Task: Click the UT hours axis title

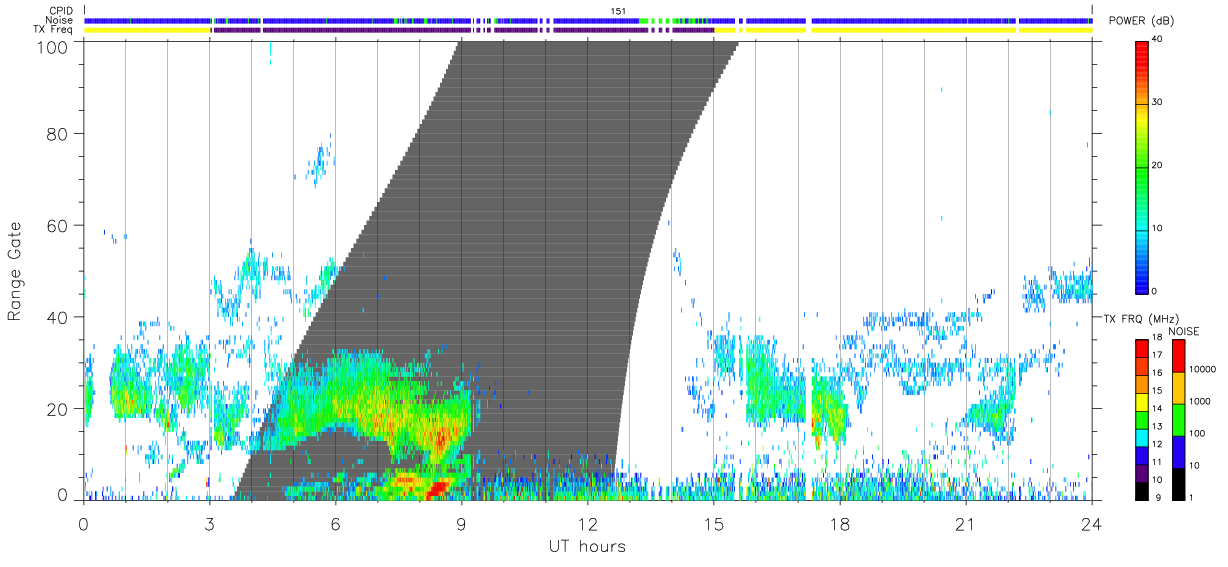Action: (x=586, y=546)
